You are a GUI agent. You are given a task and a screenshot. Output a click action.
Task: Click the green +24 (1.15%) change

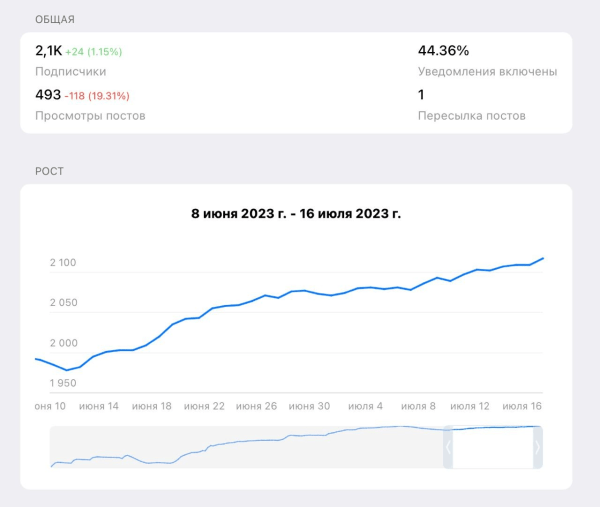pos(93,52)
